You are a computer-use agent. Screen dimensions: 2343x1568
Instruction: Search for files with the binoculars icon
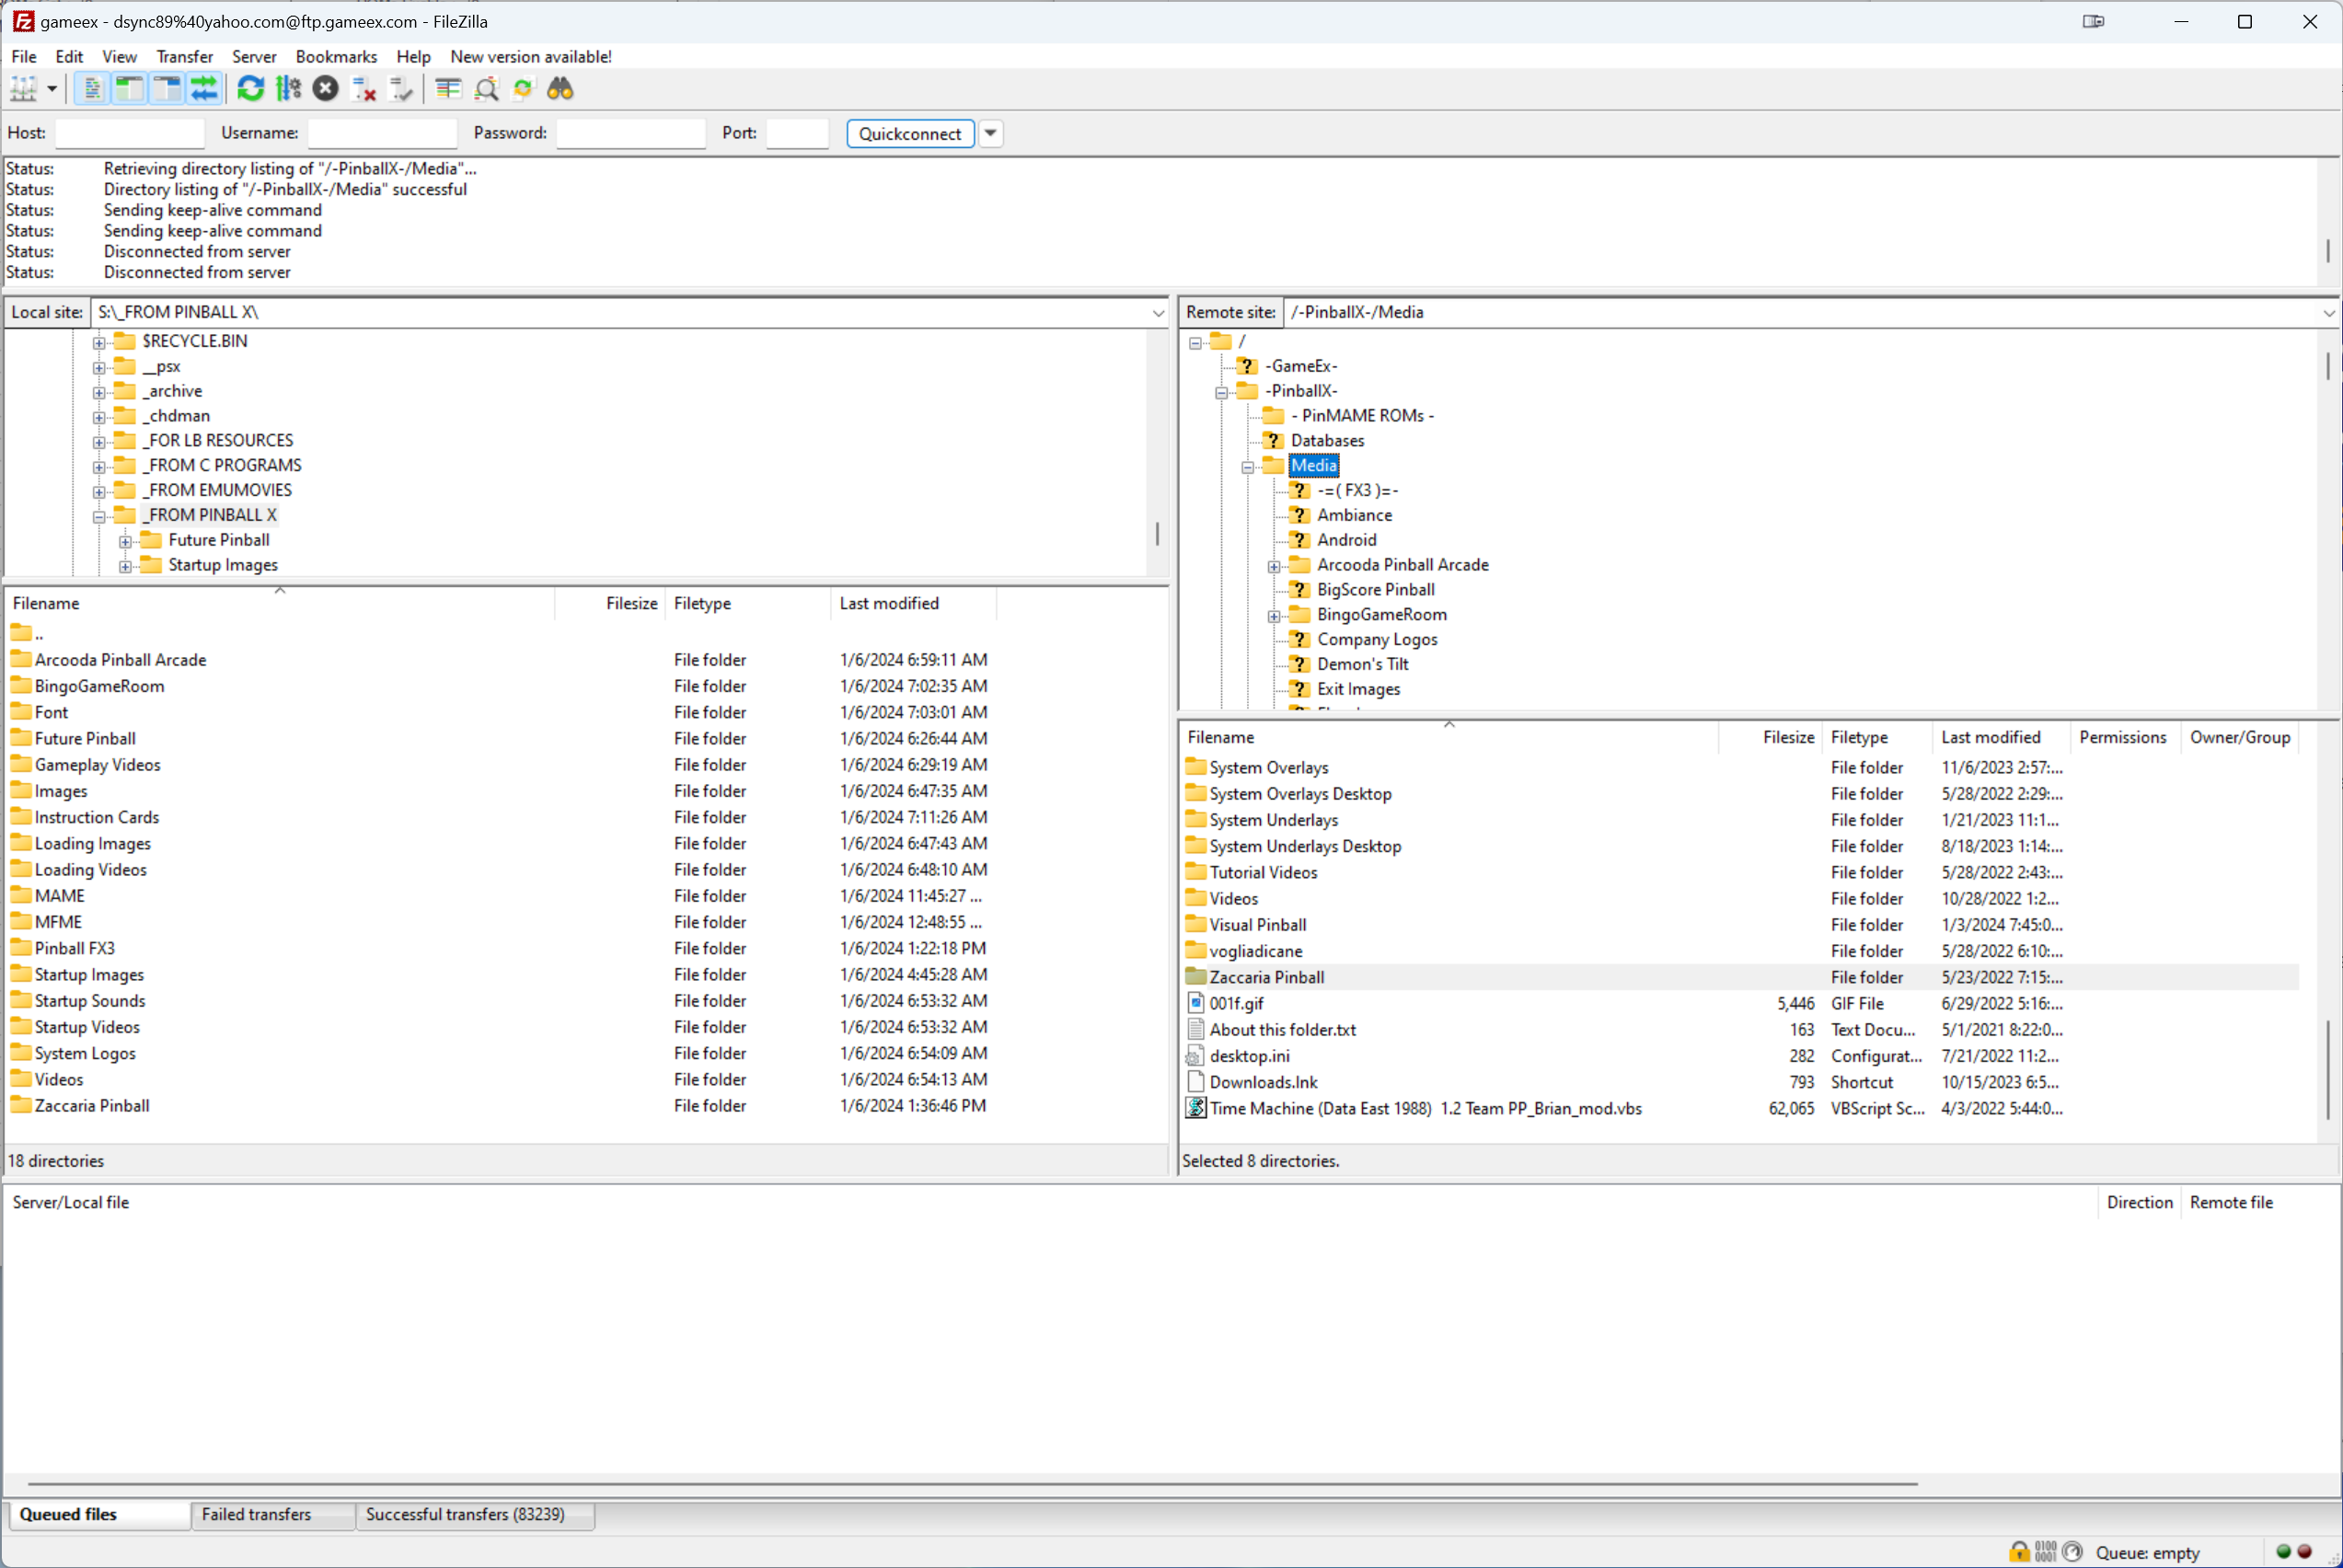coord(560,89)
